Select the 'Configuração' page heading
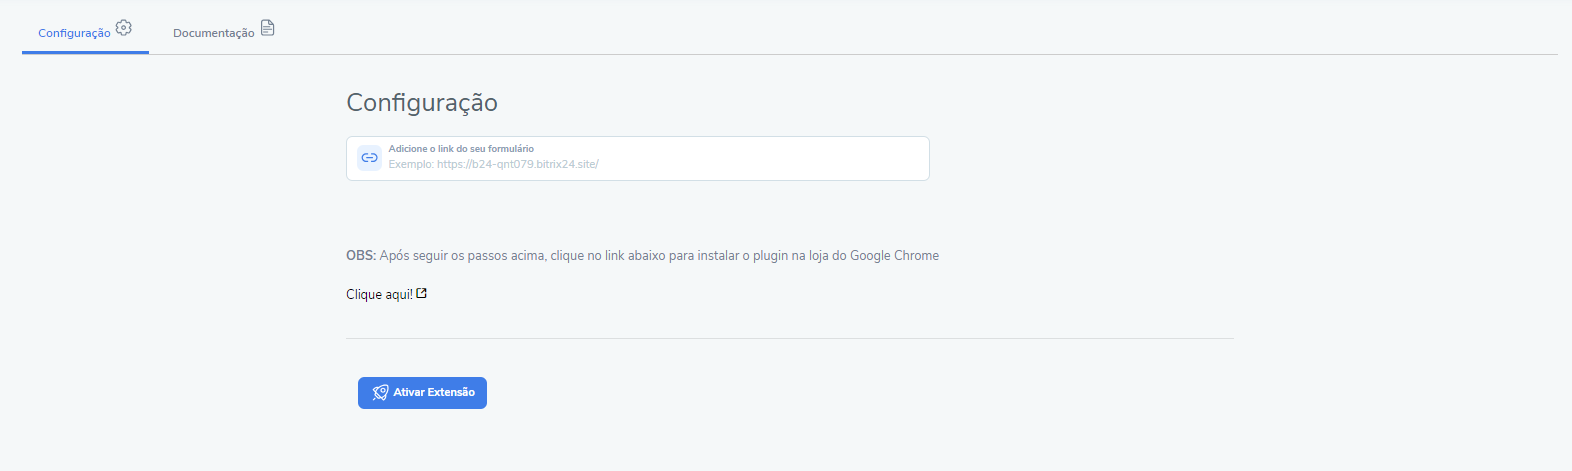The image size is (1572, 471). pyautogui.click(x=422, y=102)
